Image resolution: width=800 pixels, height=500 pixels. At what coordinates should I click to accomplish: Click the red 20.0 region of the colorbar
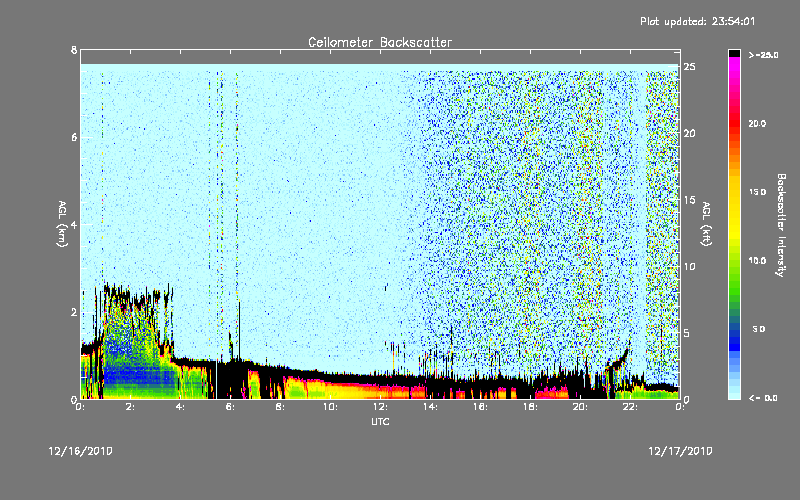point(734,124)
